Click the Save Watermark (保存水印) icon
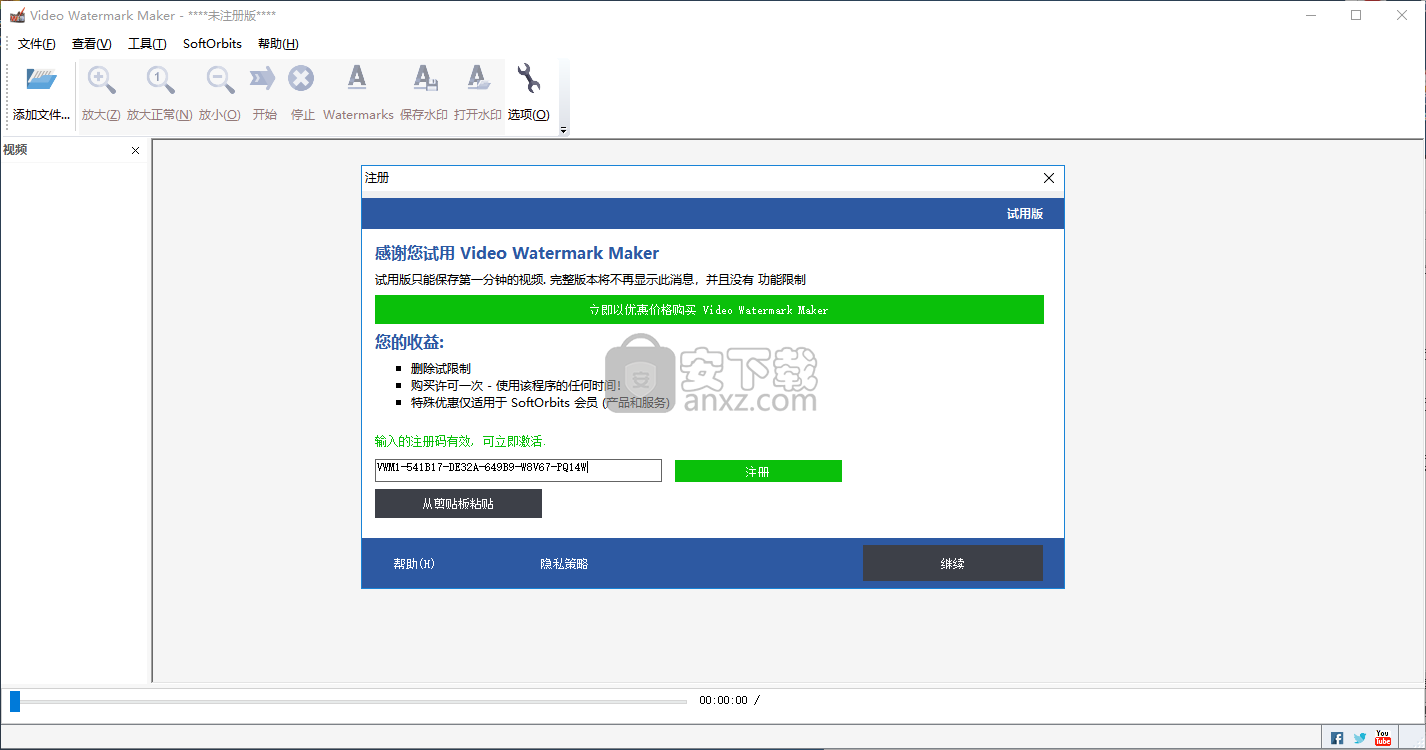Image resolution: width=1426 pixels, height=750 pixels. coord(424,79)
